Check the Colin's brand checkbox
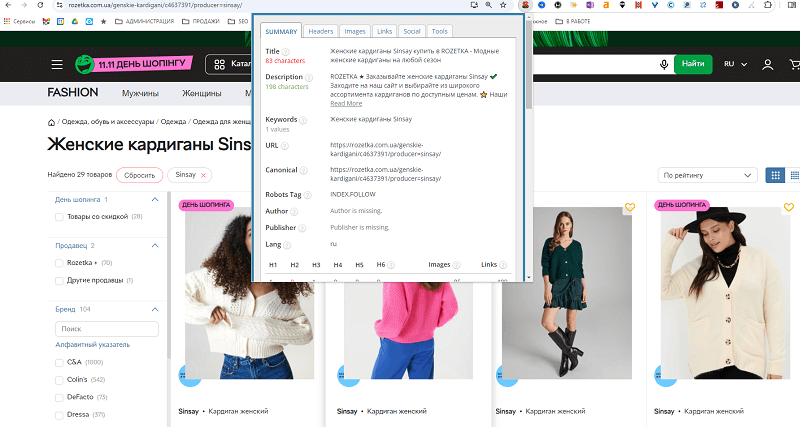This screenshot has width=800, height=427. (x=59, y=380)
